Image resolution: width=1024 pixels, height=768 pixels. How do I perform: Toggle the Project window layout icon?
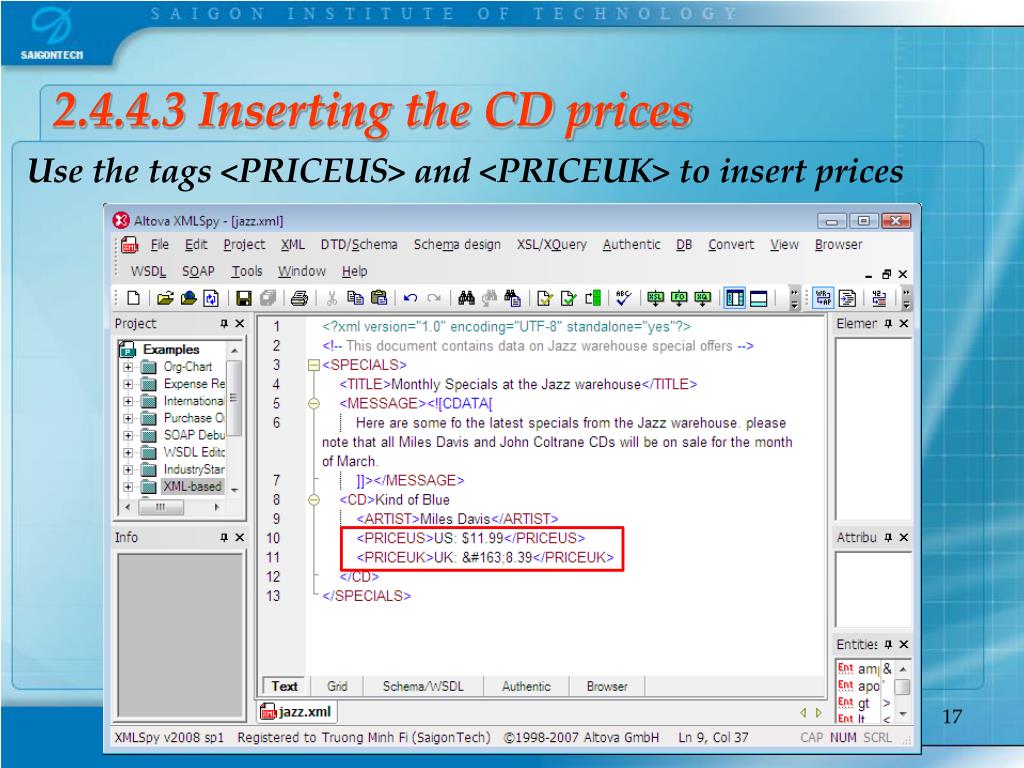pos(735,298)
